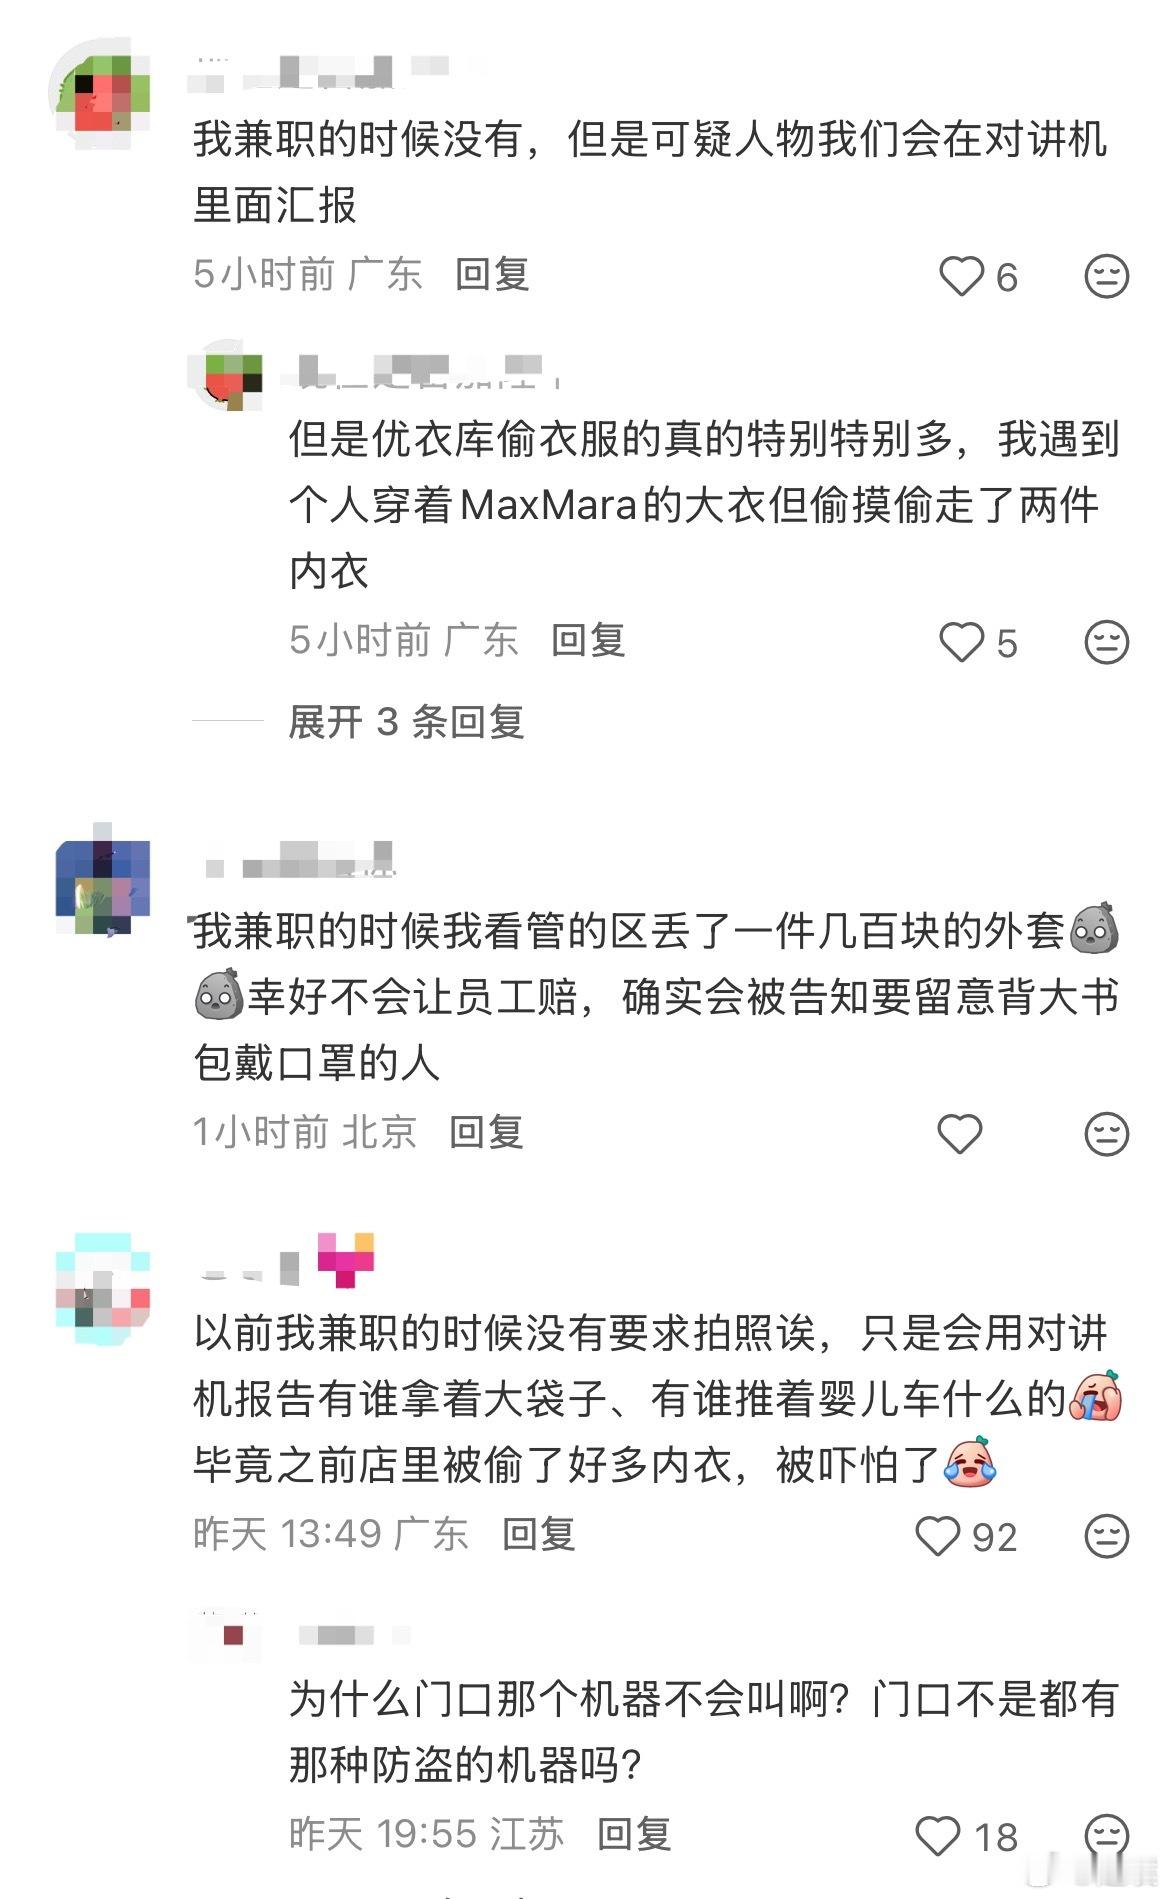1168x1899 pixels.
Task: Open avatar of the Beijing commenter
Action: coord(102,881)
